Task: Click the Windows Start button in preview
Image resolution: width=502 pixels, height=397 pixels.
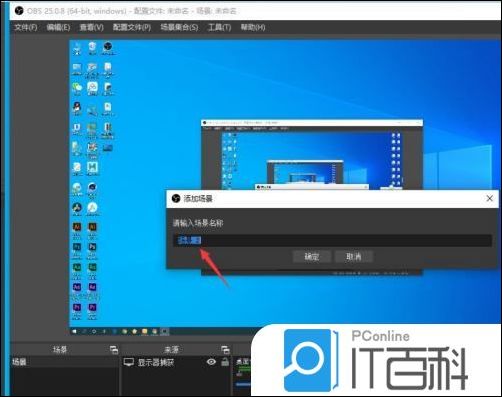Action: (74, 331)
